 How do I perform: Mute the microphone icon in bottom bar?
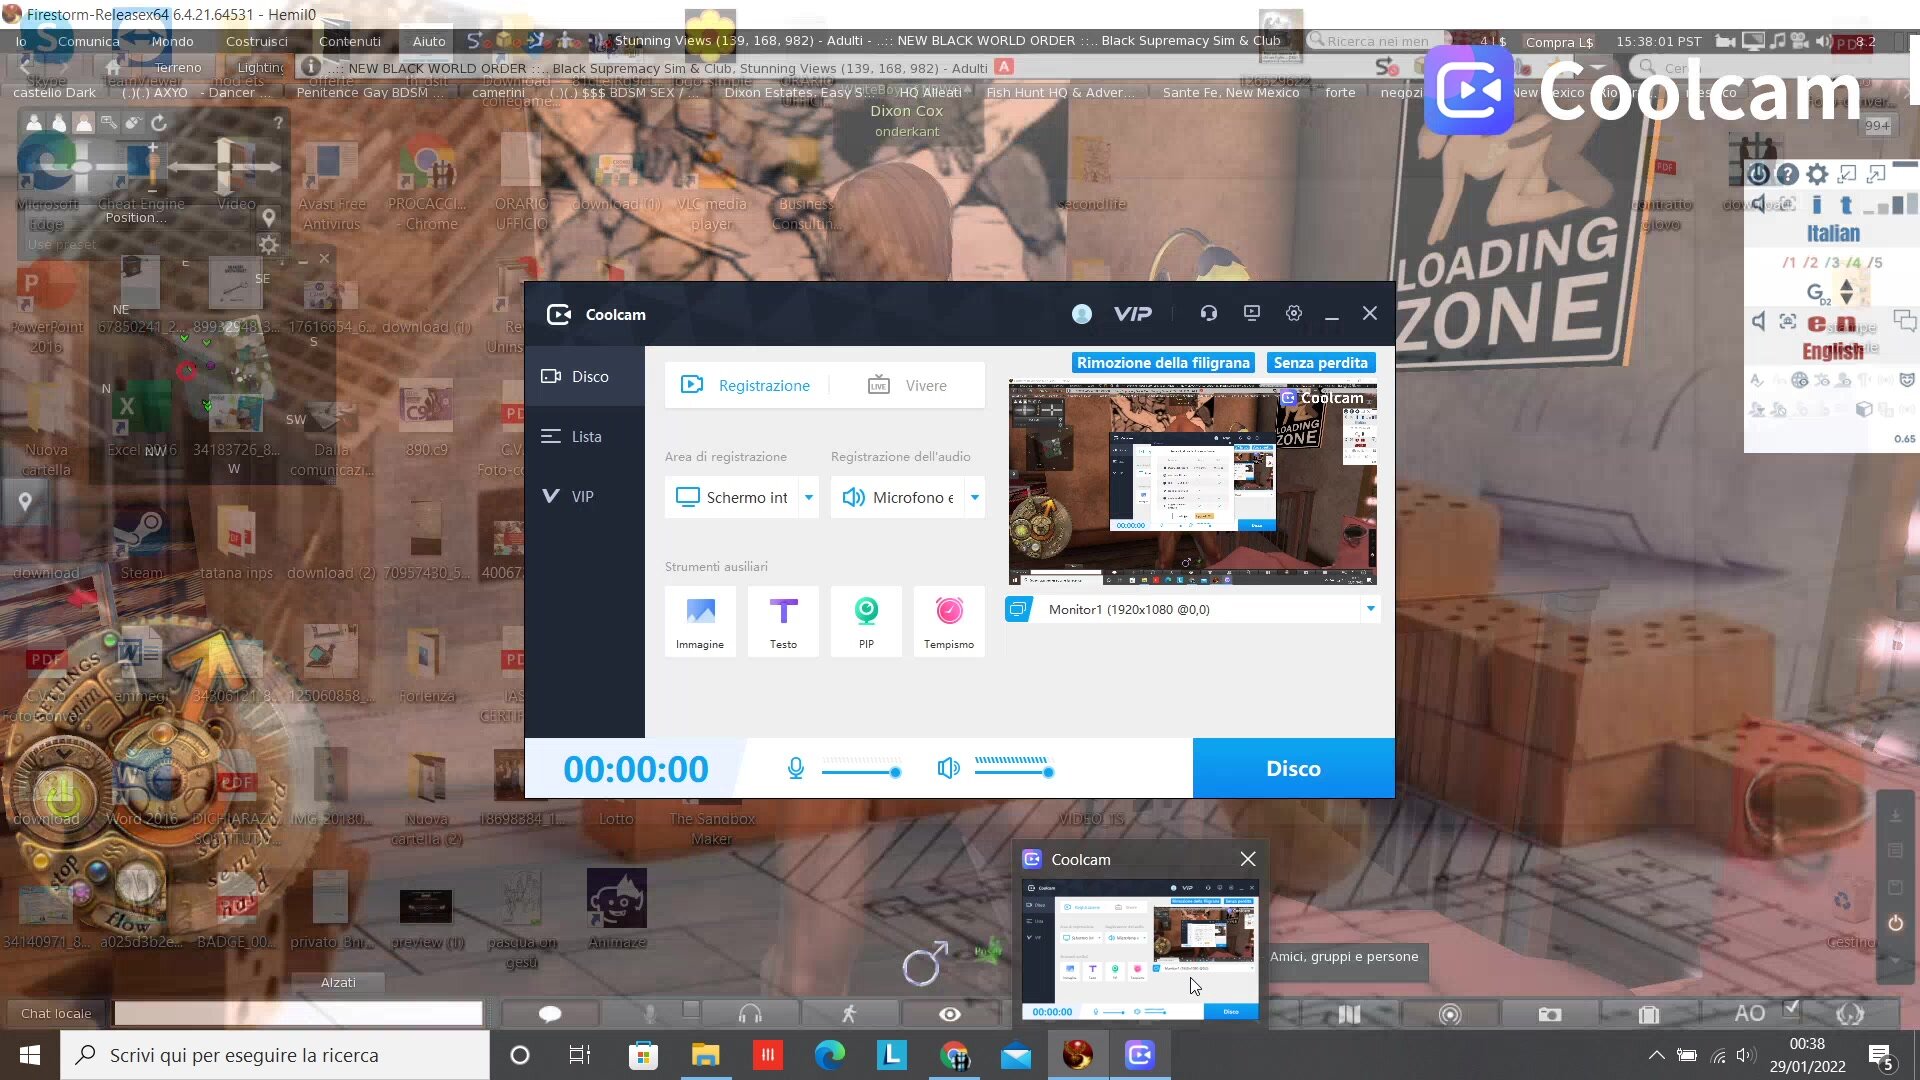point(796,769)
